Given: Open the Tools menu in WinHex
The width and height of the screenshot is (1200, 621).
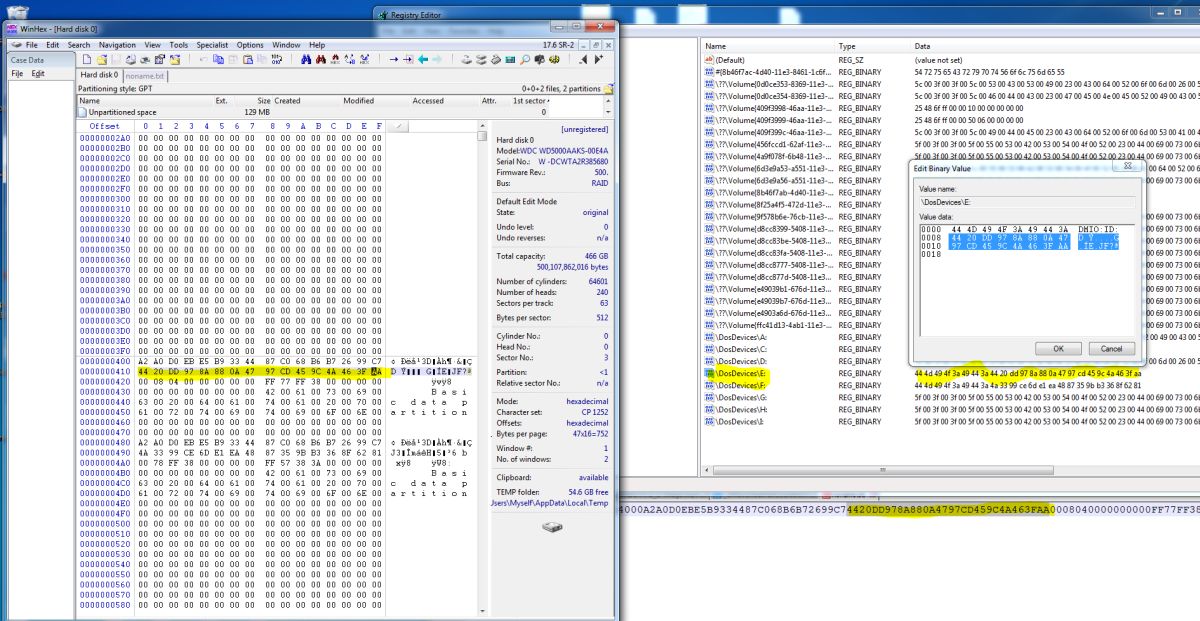Looking at the screenshot, I should tap(179, 45).
